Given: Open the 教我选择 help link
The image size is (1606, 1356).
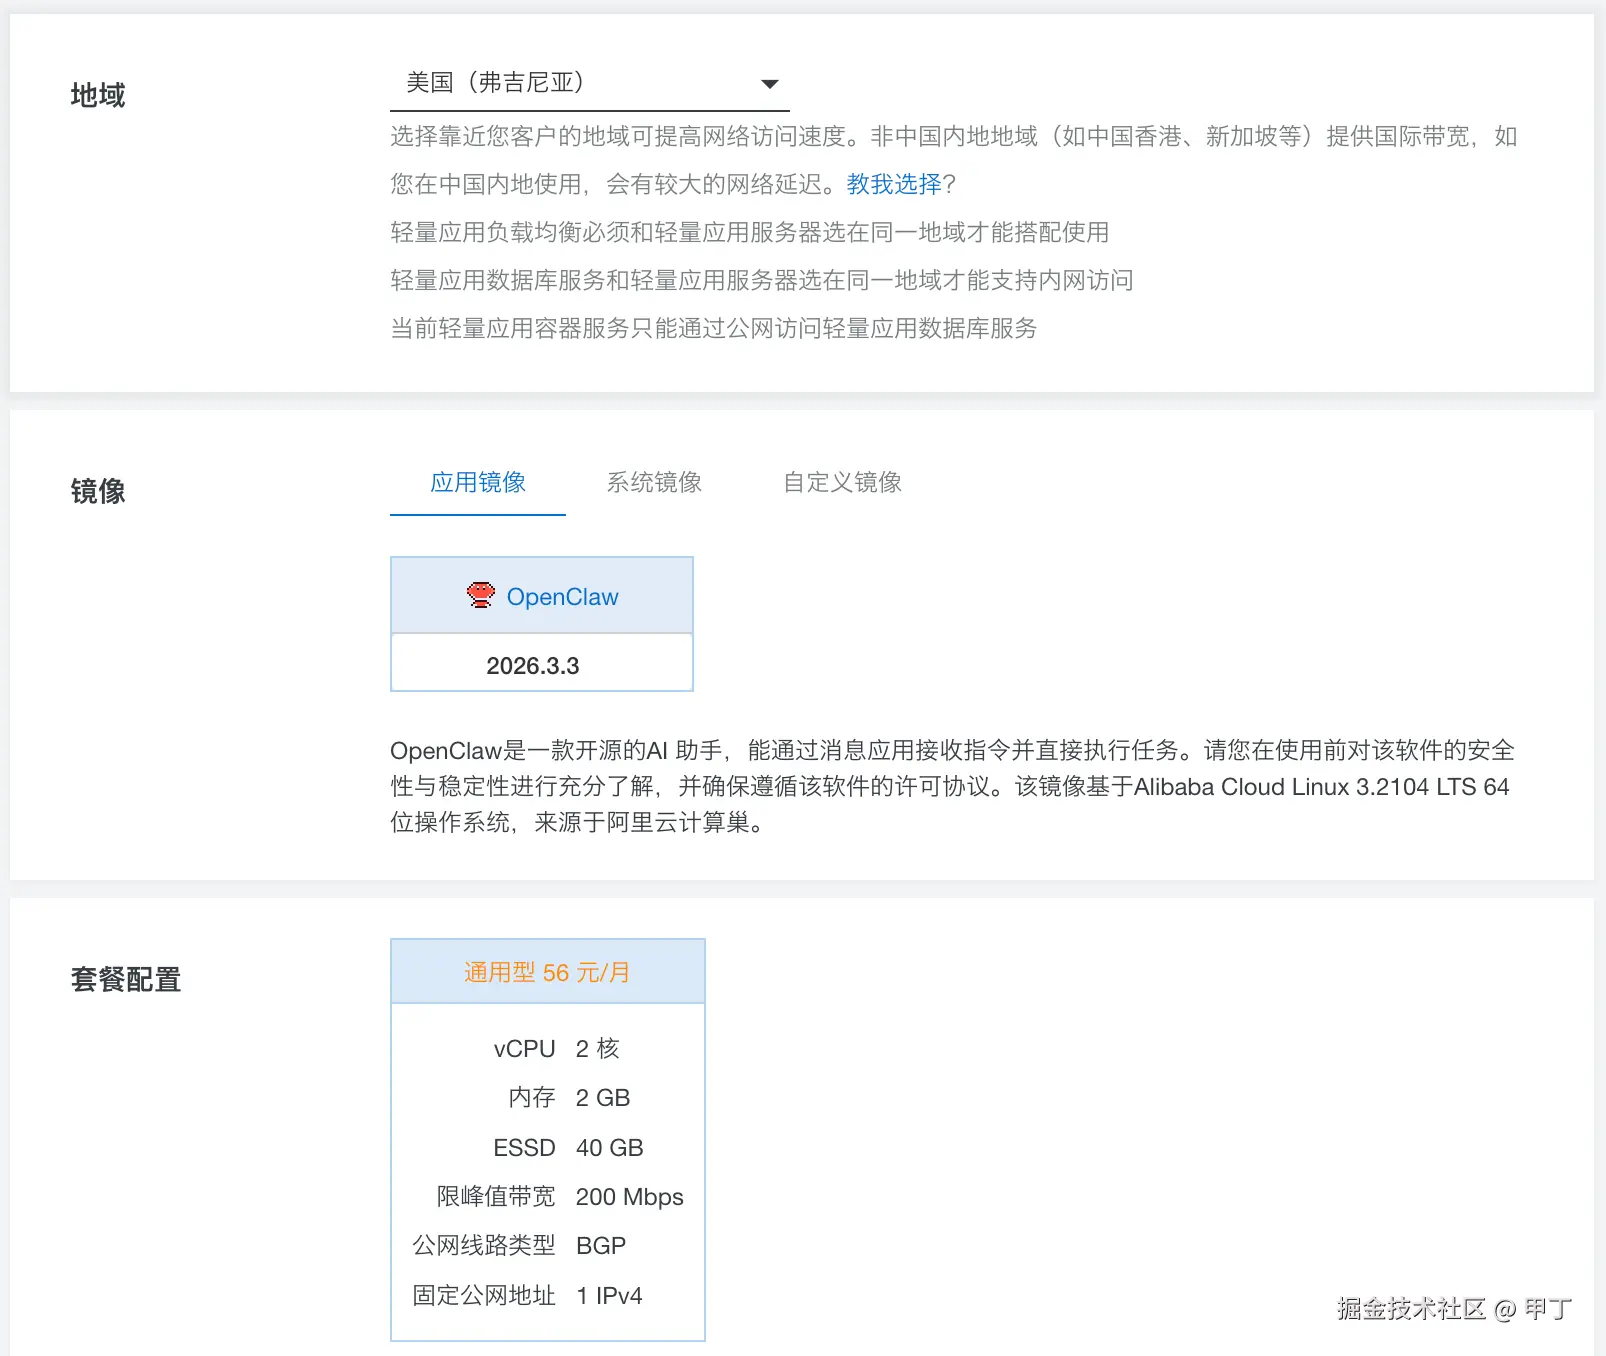Looking at the screenshot, I should click(x=894, y=184).
